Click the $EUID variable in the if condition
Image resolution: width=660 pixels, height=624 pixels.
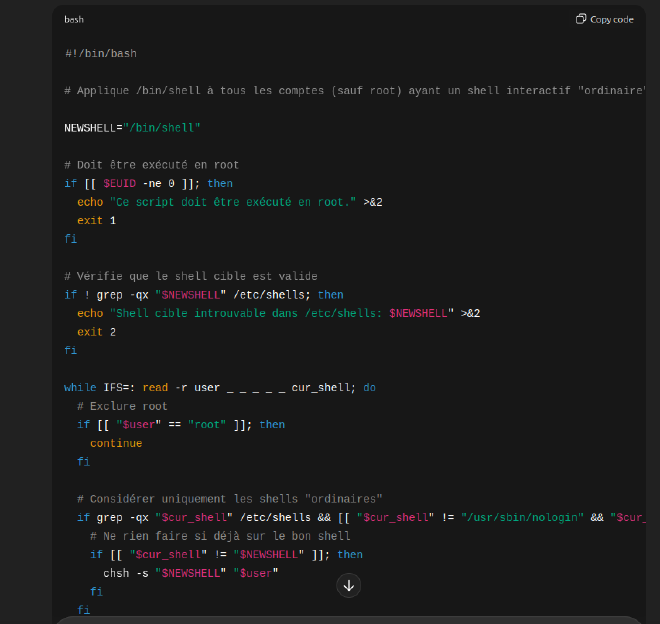click(120, 183)
